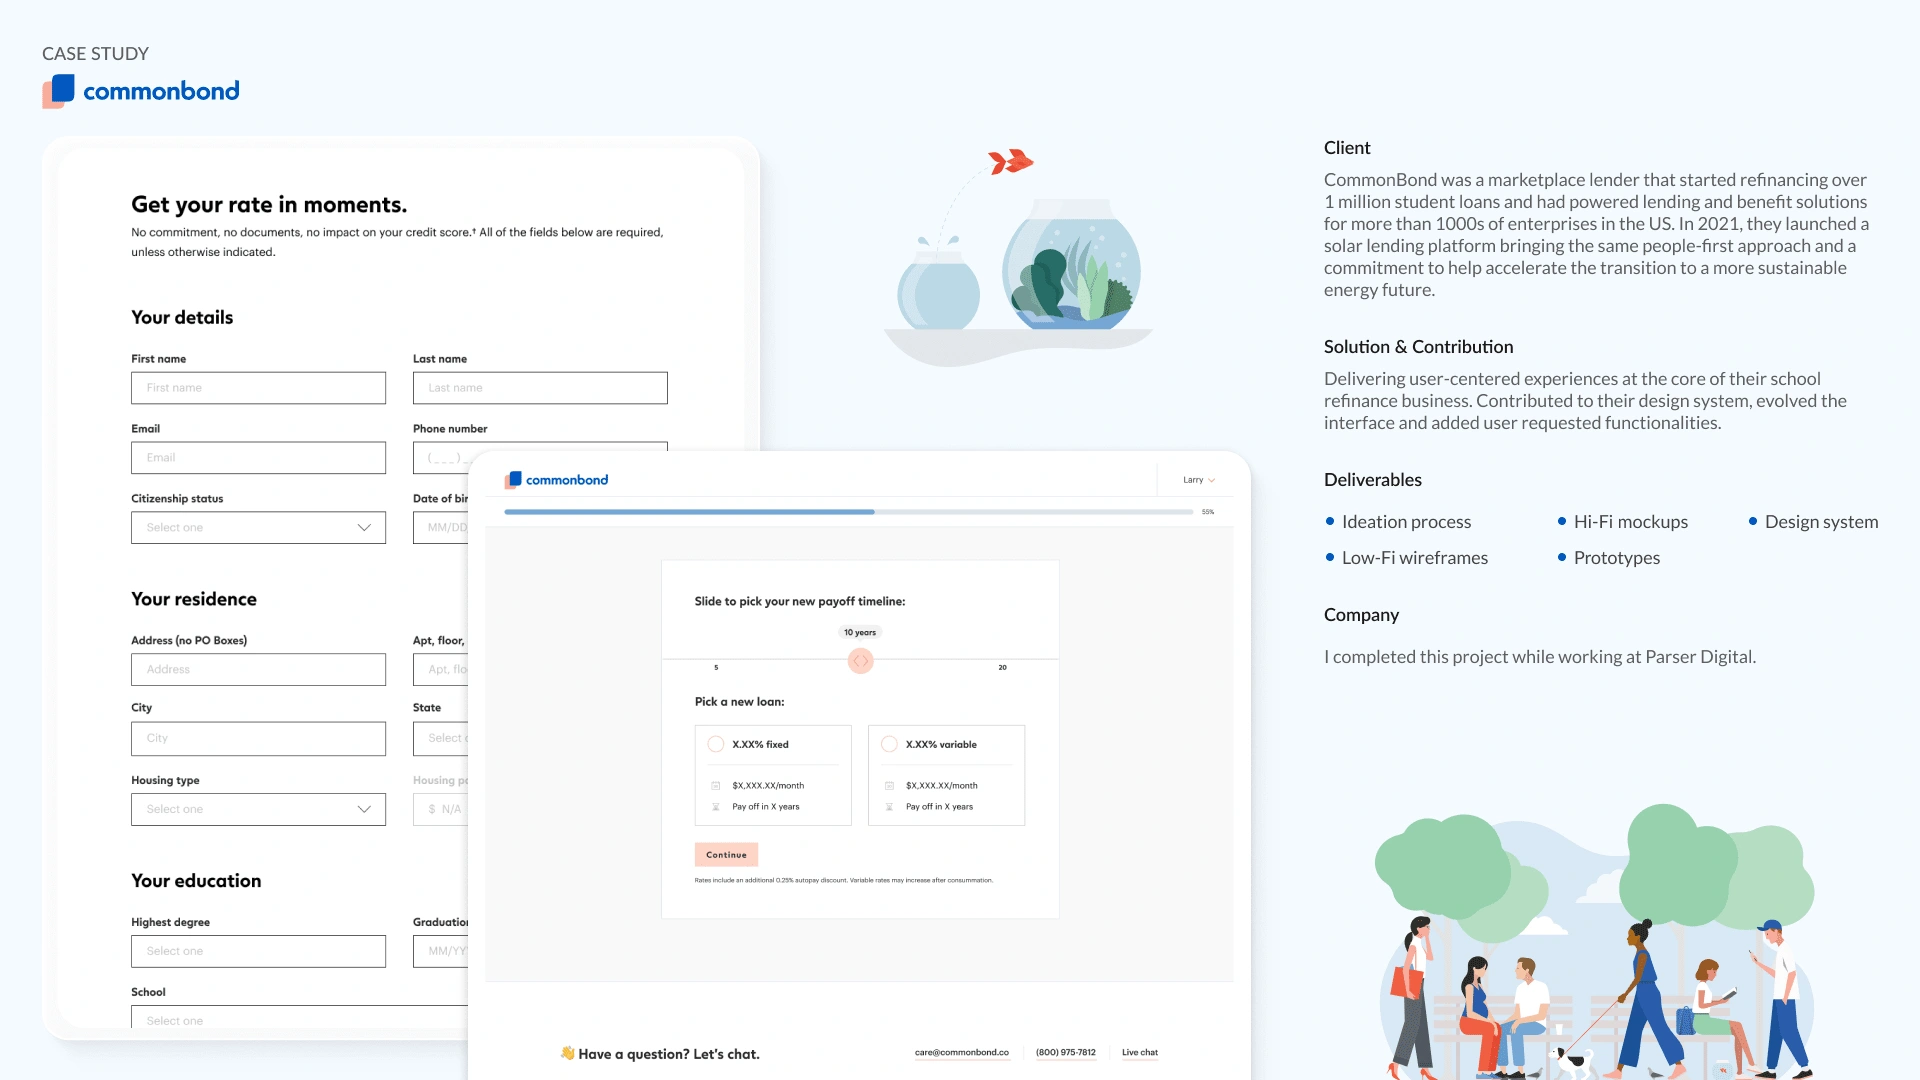This screenshot has width=1920, height=1080.
Task: Click the 'Your details' section heading
Action: 182,318
